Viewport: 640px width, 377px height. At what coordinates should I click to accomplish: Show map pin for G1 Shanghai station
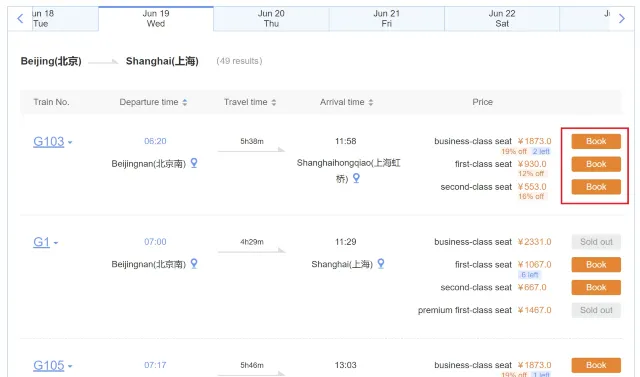(x=380, y=264)
